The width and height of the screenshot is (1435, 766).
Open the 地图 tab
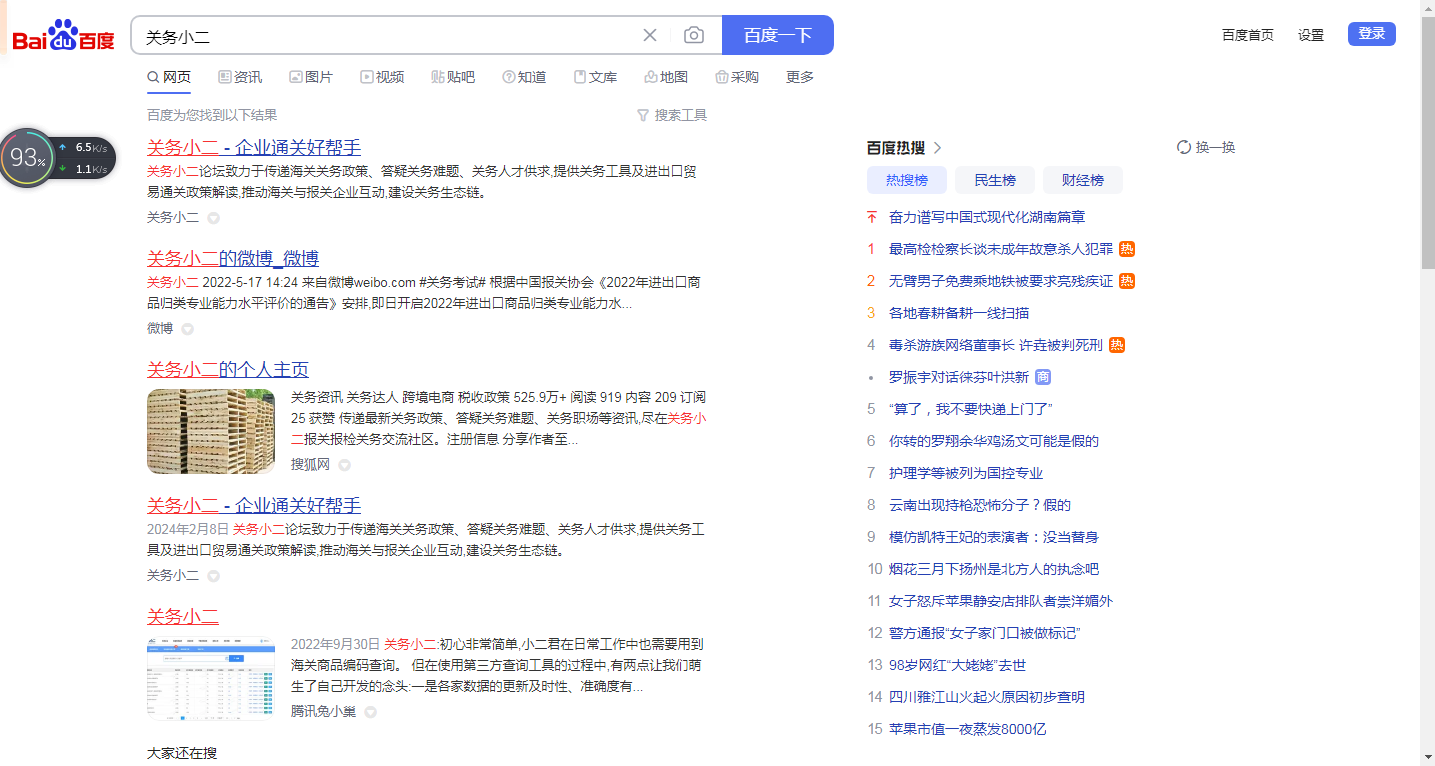coord(666,77)
